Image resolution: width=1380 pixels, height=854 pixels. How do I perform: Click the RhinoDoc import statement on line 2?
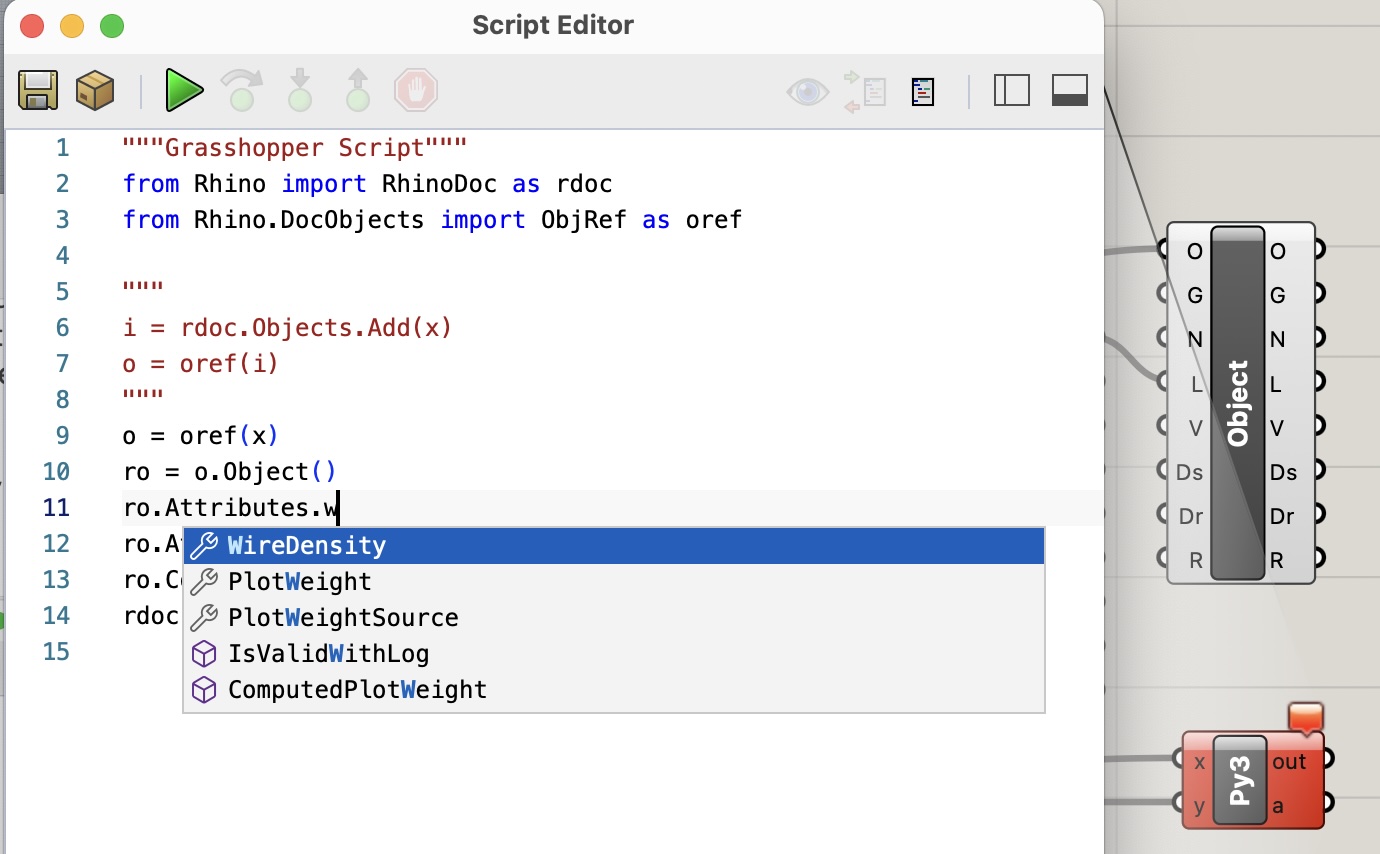367,184
